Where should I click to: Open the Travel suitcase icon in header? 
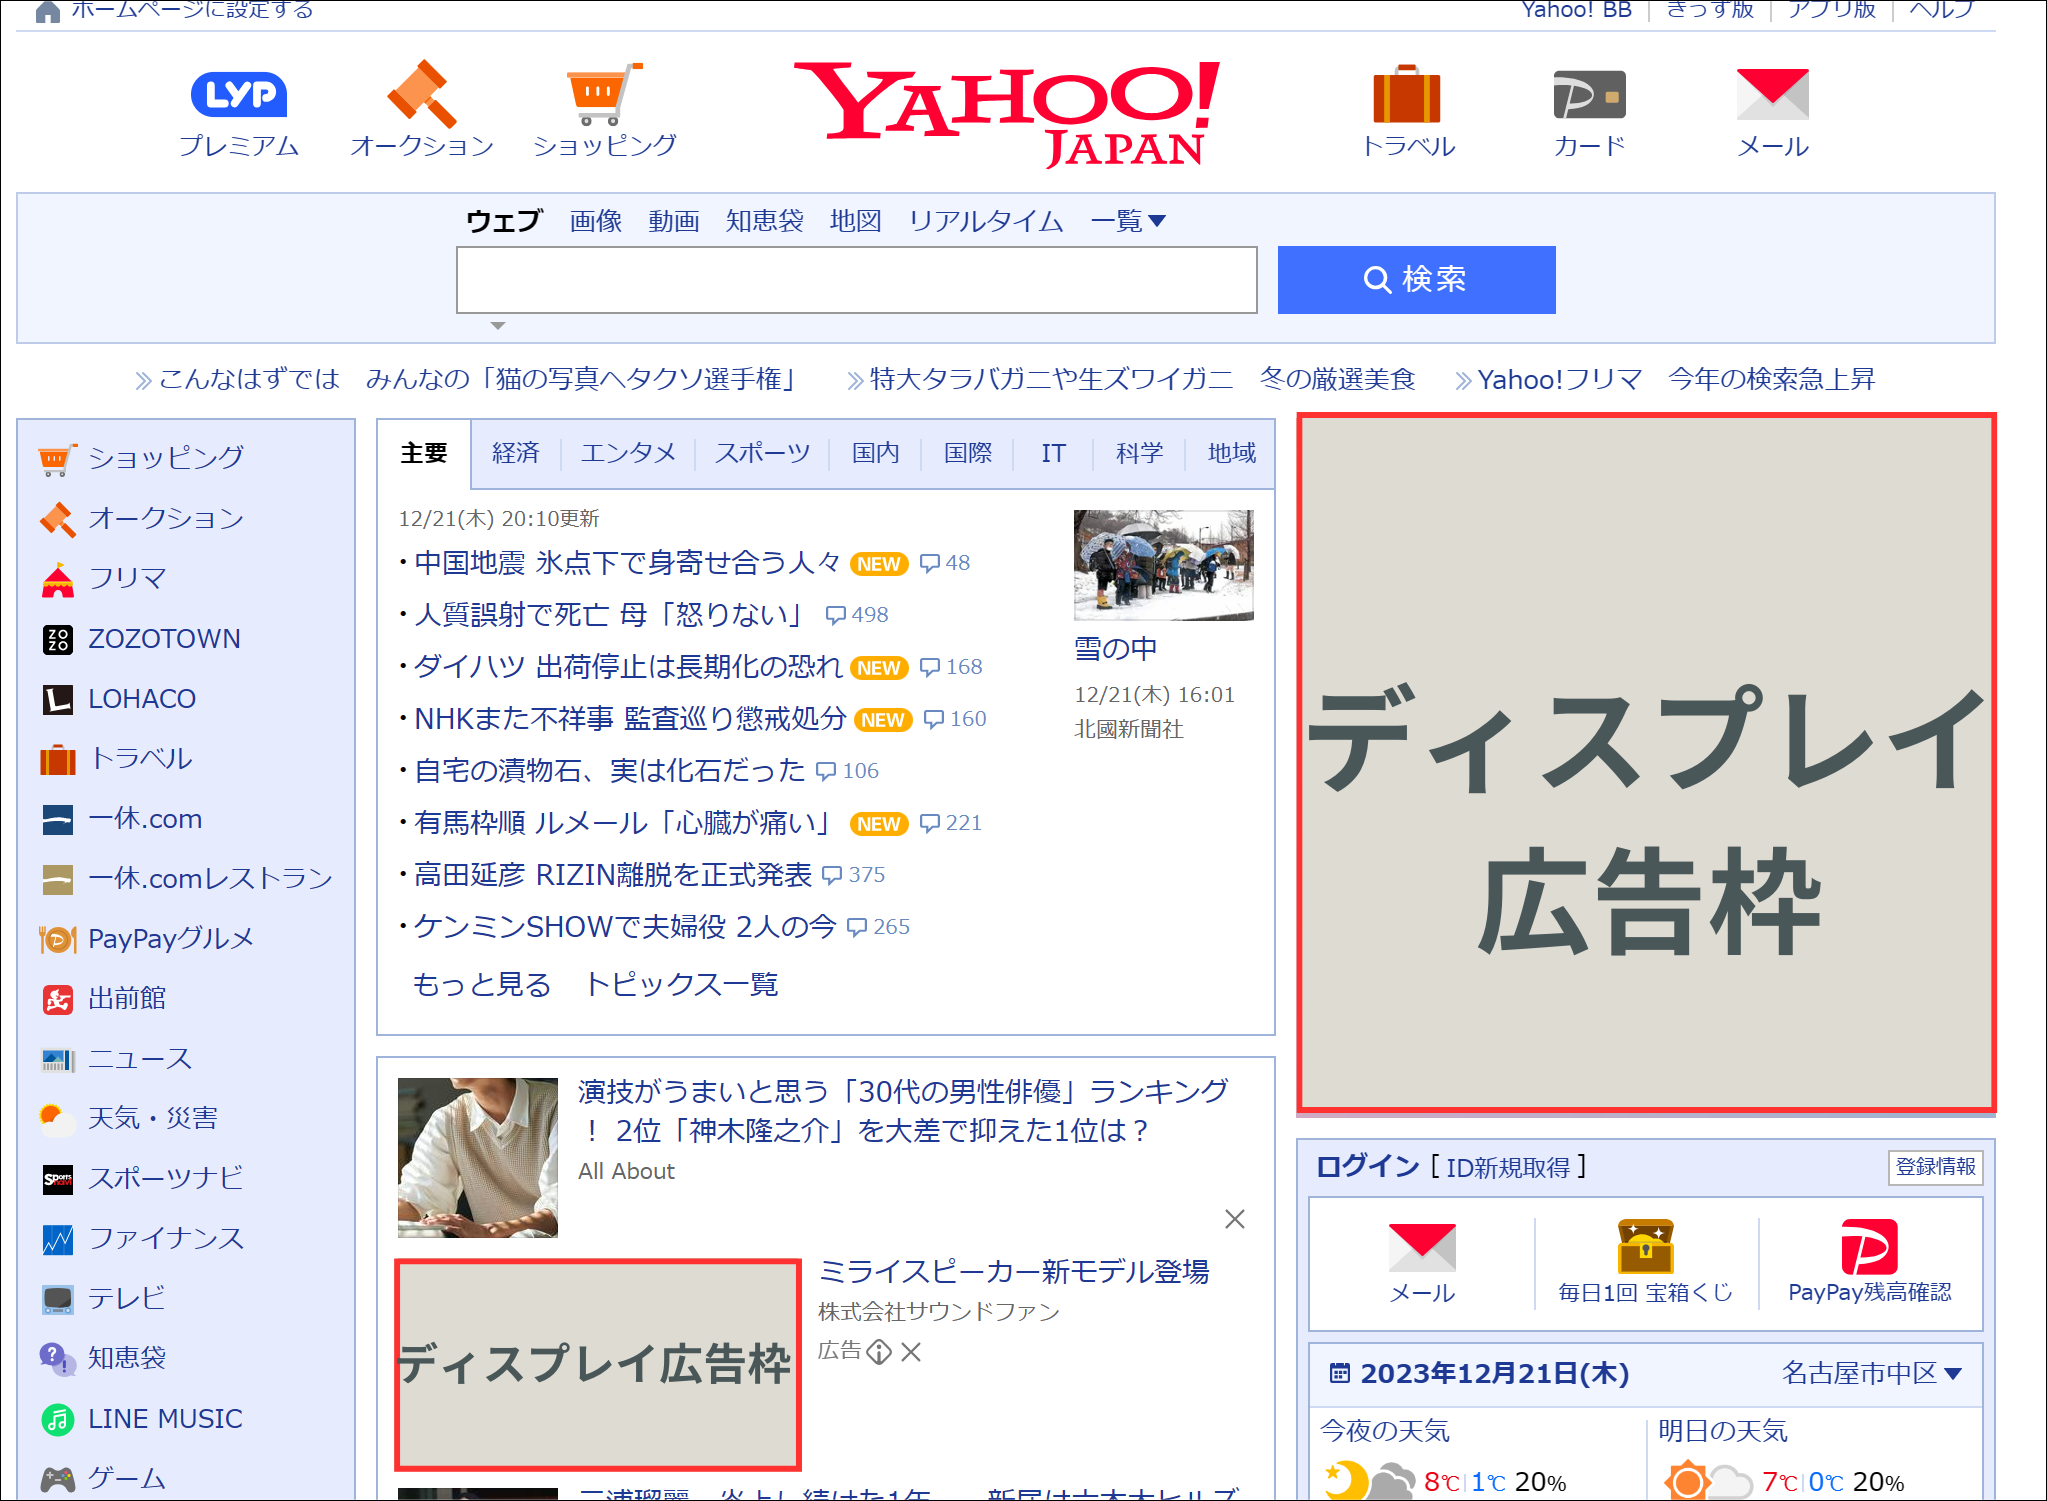tap(1407, 94)
